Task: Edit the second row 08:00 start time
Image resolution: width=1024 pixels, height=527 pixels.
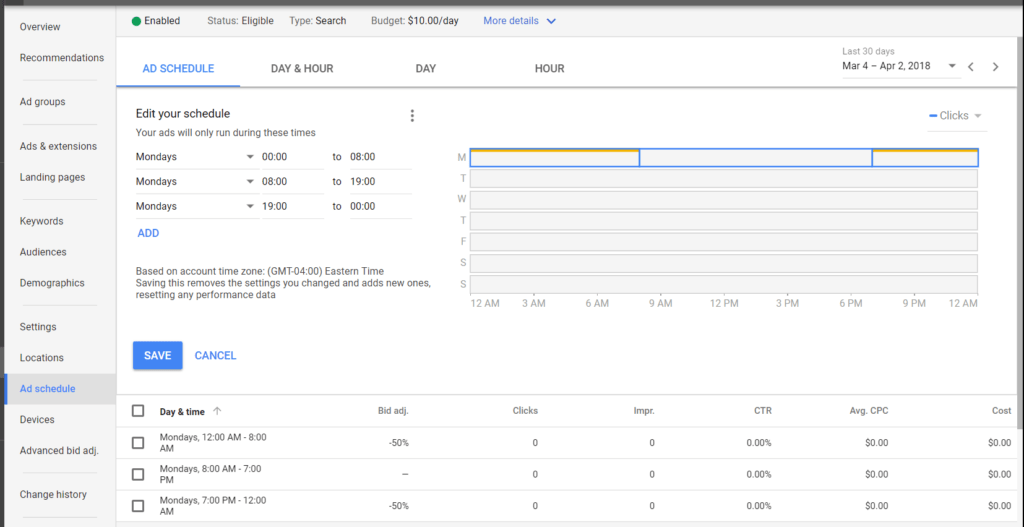Action: coord(293,182)
